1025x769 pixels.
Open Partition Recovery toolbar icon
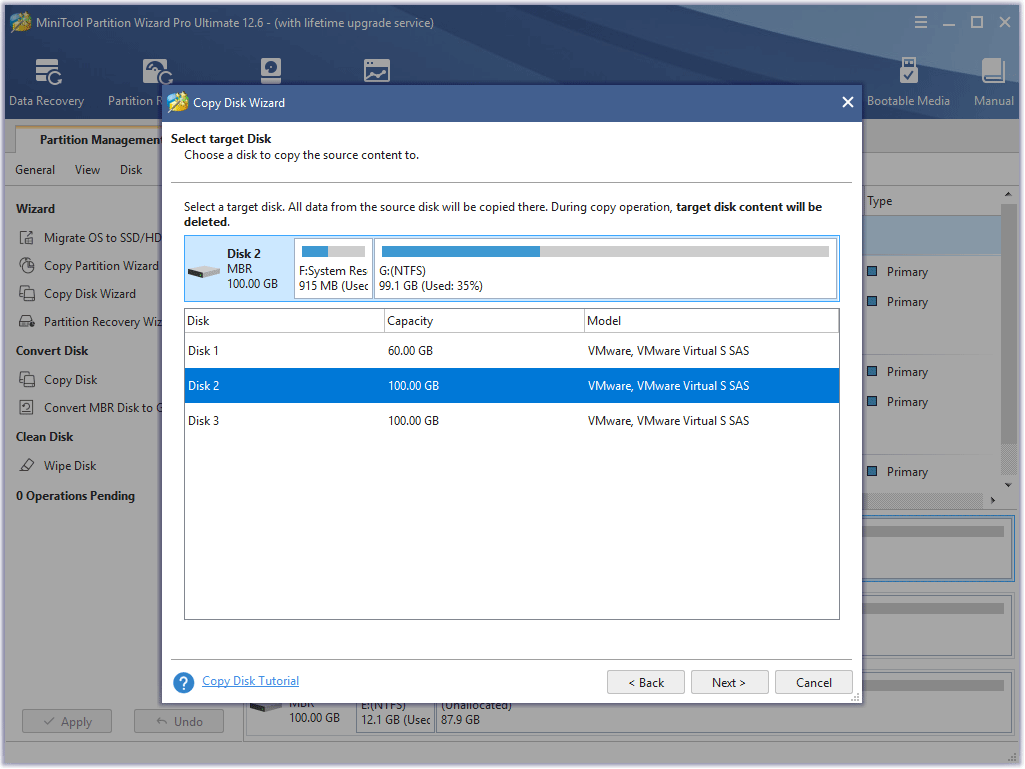click(158, 72)
